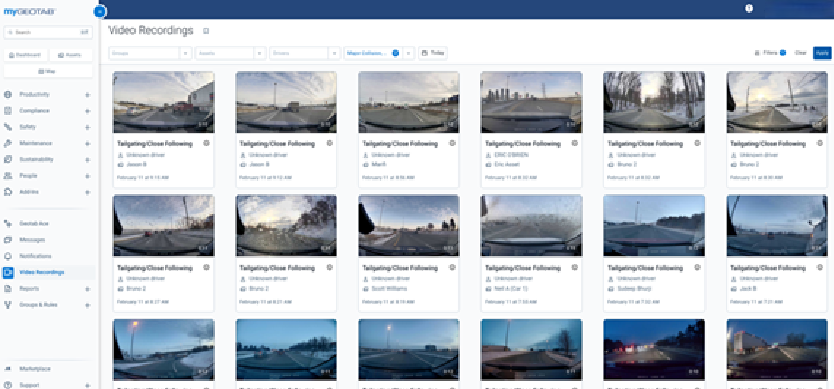Open Marketplace from the sidebar
The image size is (834, 389).
pos(35,369)
